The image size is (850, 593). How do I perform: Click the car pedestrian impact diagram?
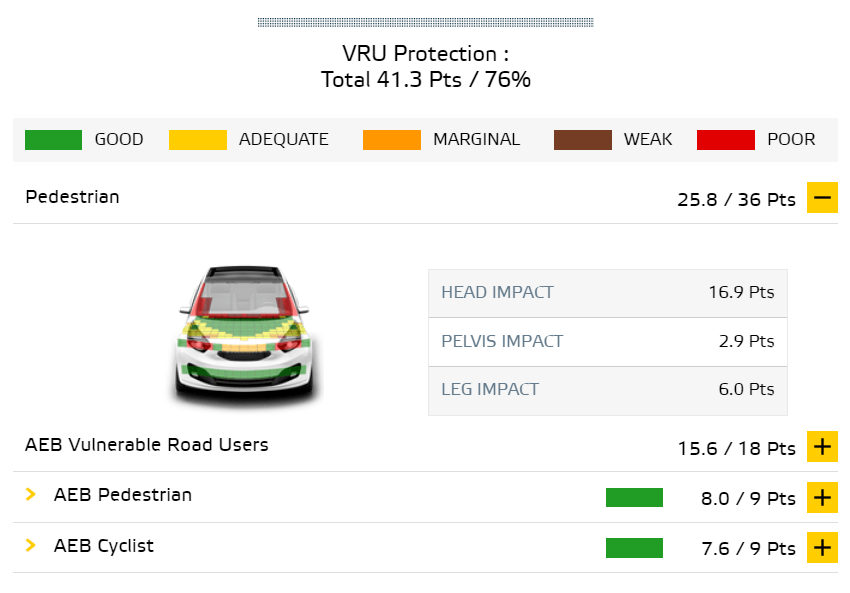[244, 335]
